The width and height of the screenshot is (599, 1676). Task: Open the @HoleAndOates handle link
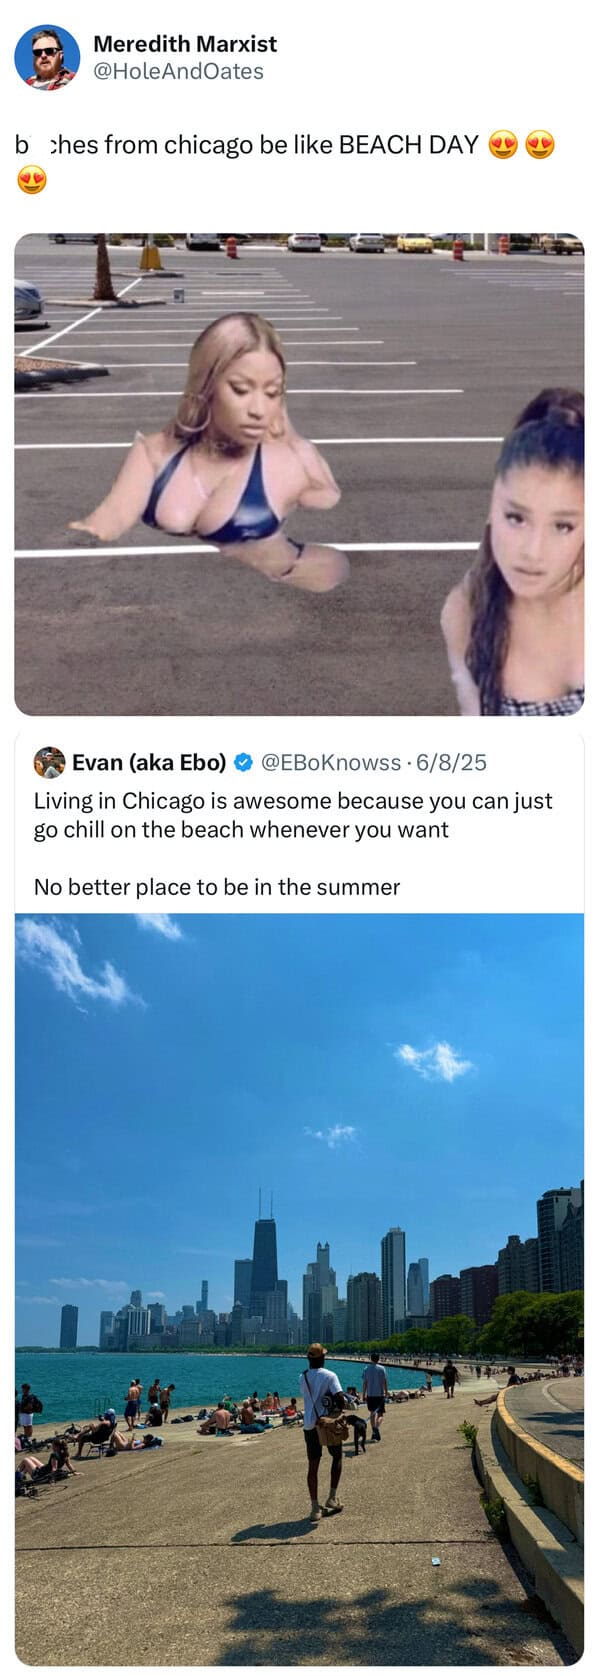point(178,71)
